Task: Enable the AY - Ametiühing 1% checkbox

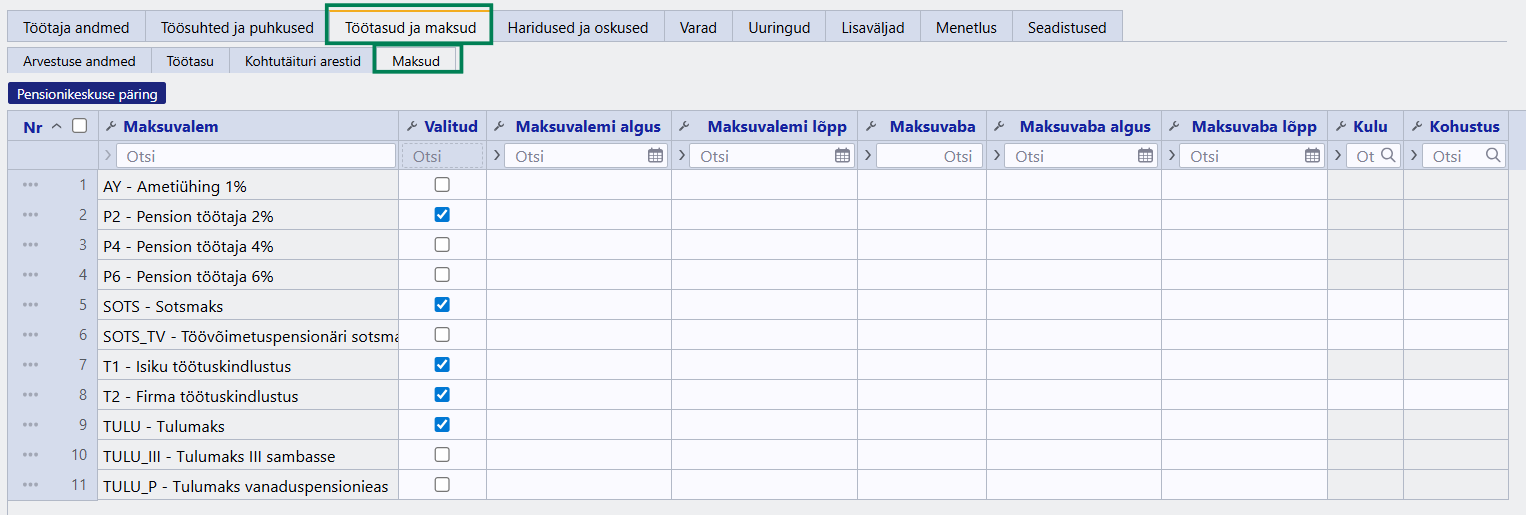Action: click(x=442, y=185)
